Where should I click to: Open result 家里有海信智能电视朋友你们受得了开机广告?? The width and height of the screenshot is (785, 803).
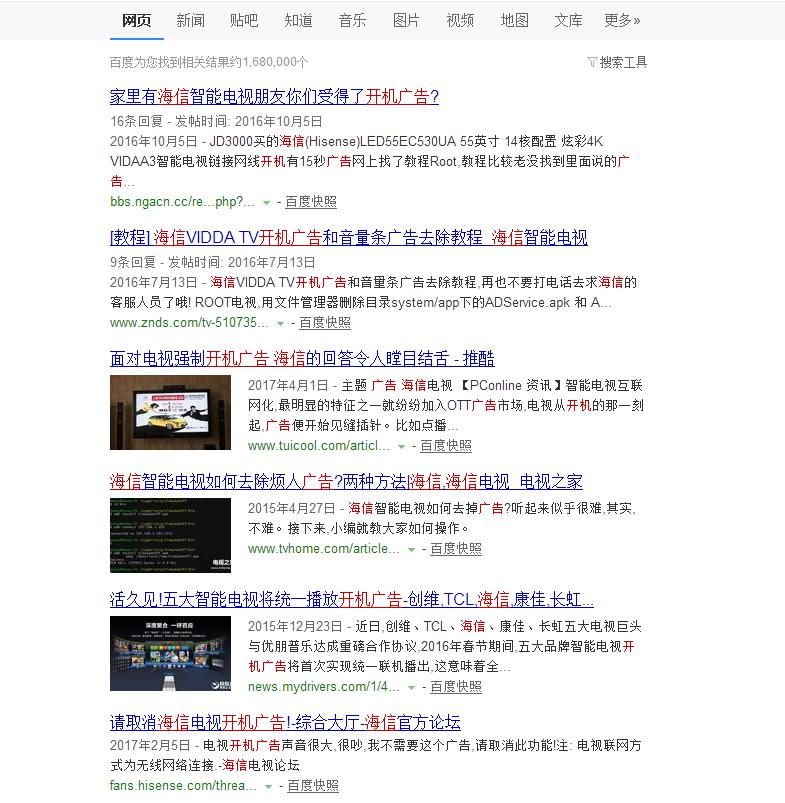coord(274,96)
